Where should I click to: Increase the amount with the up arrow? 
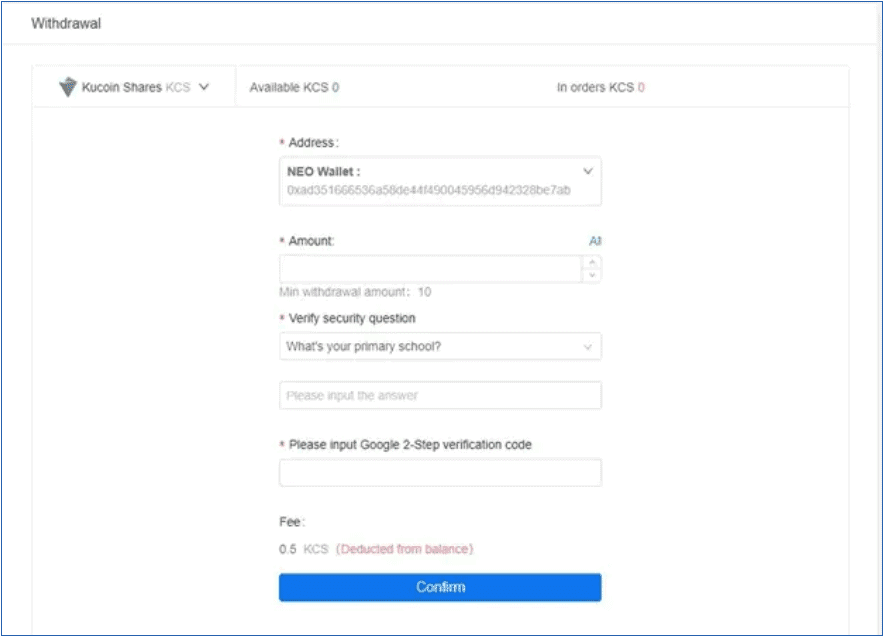tap(592, 263)
